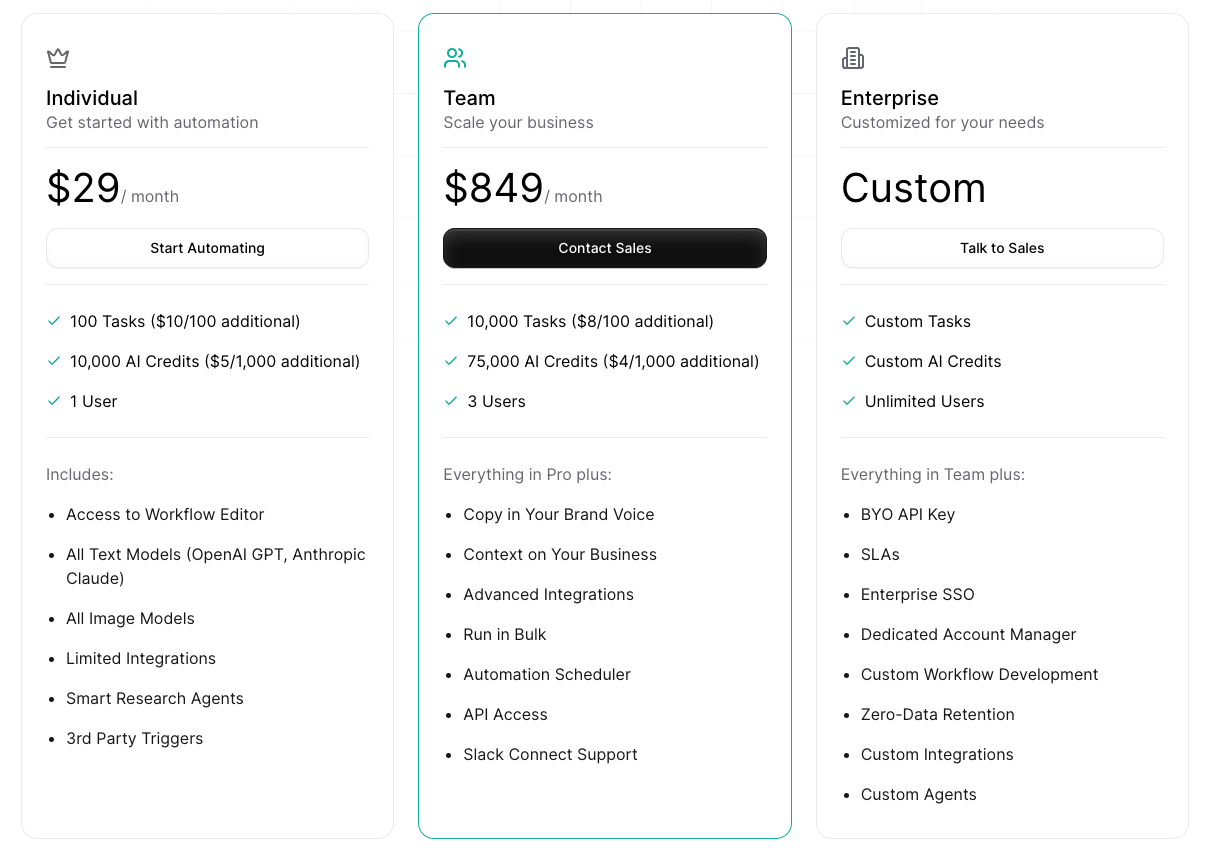The width and height of the screenshot is (1209, 863).
Task: Click checkmark next to 10,000 AI Credits
Action: point(54,361)
